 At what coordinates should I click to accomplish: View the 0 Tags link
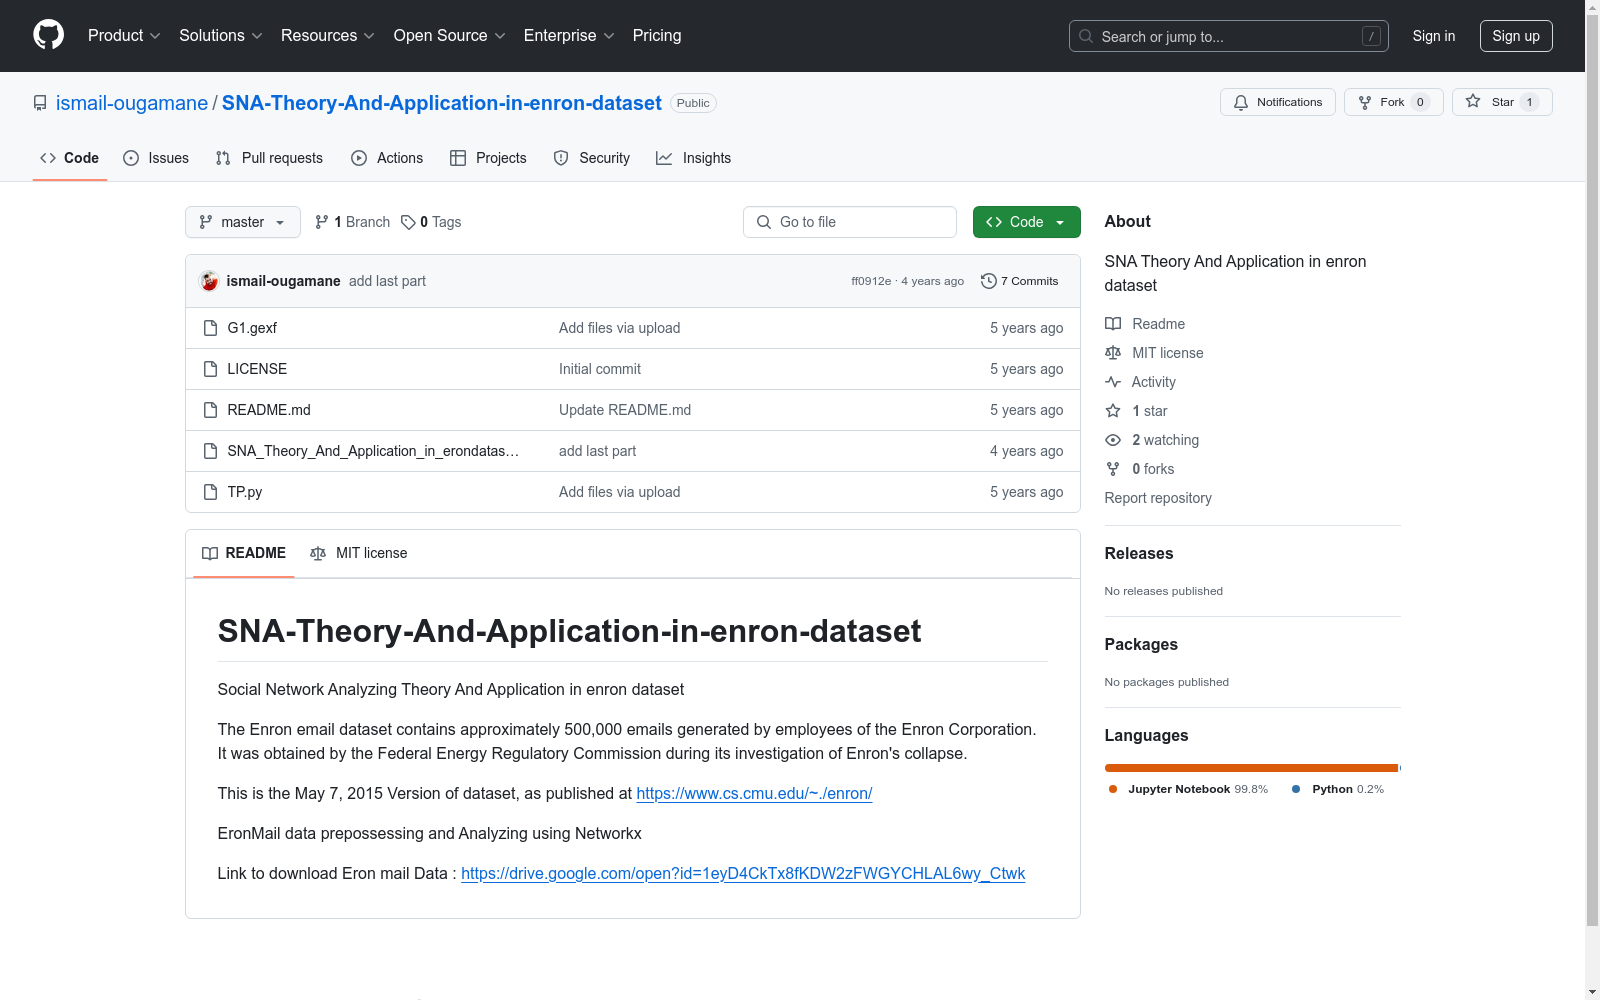point(431,222)
